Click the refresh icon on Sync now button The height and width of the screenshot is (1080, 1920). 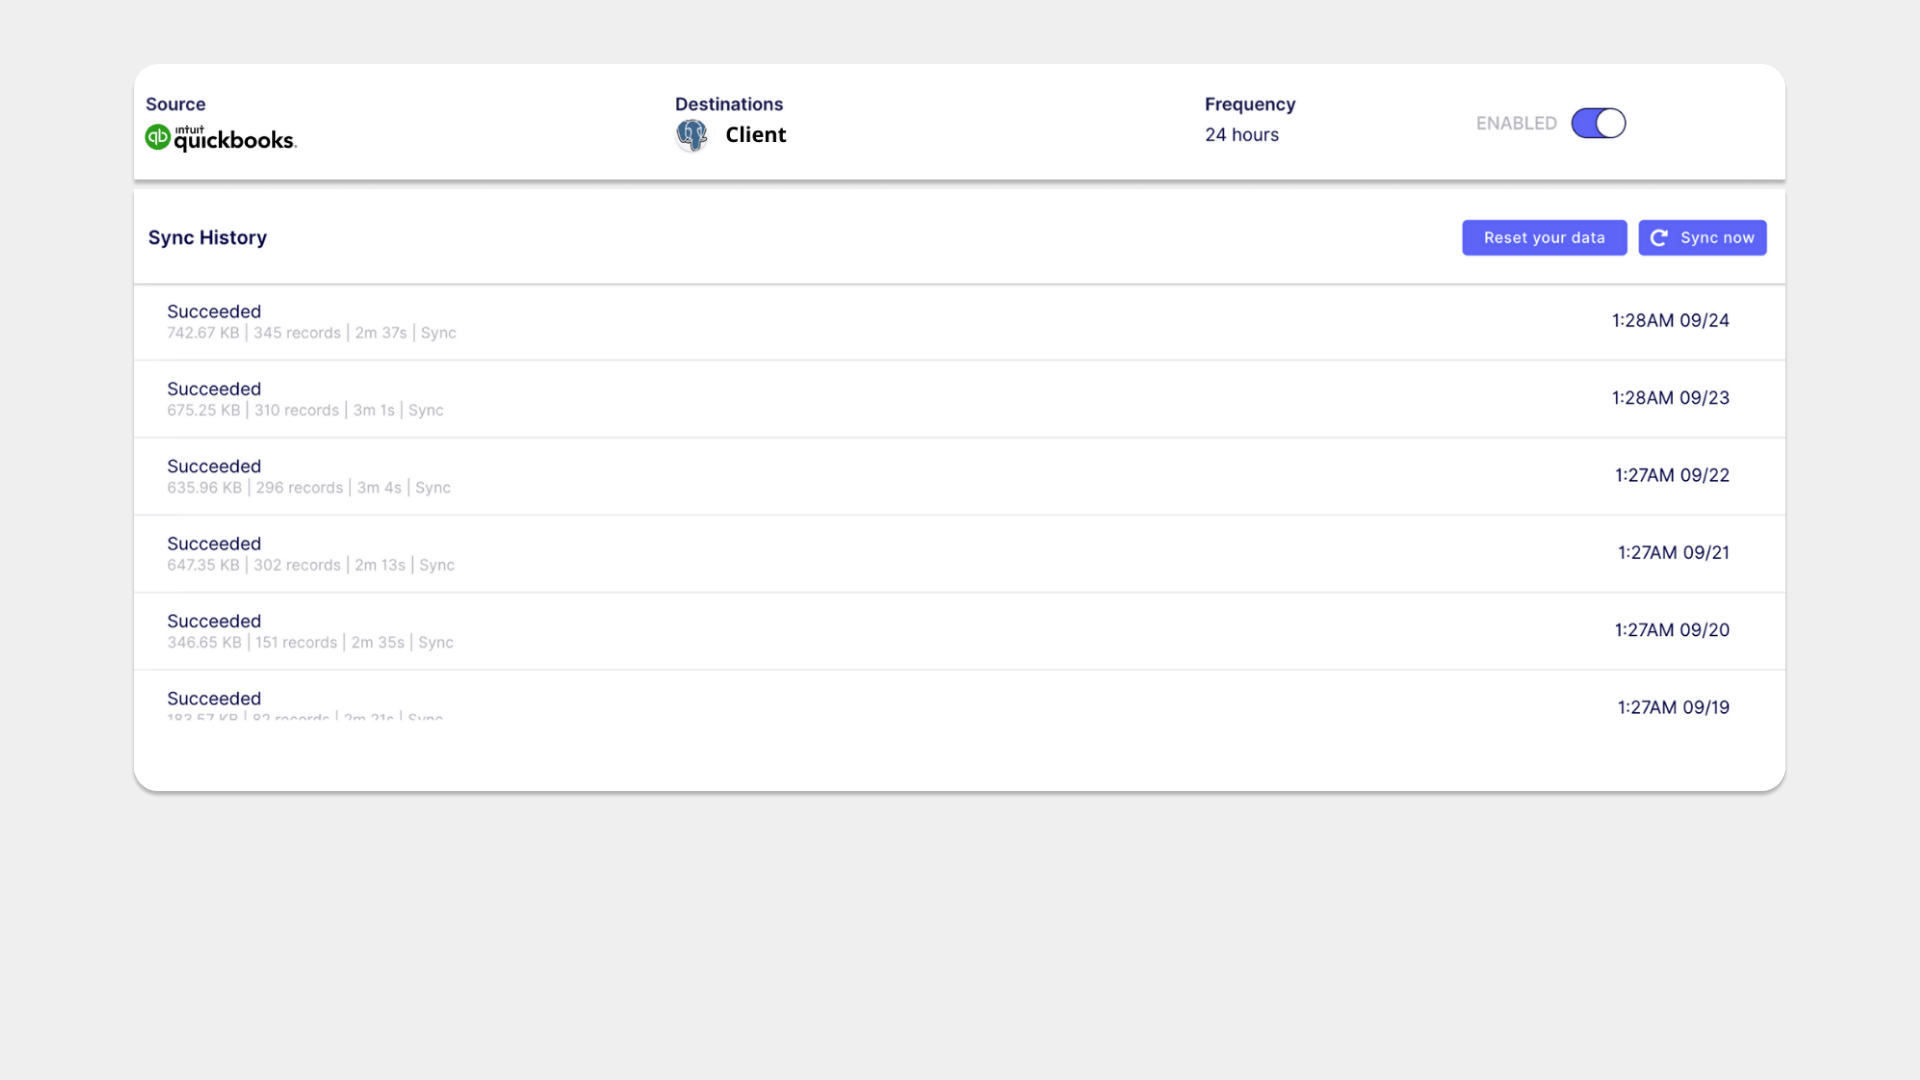tap(1660, 238)
